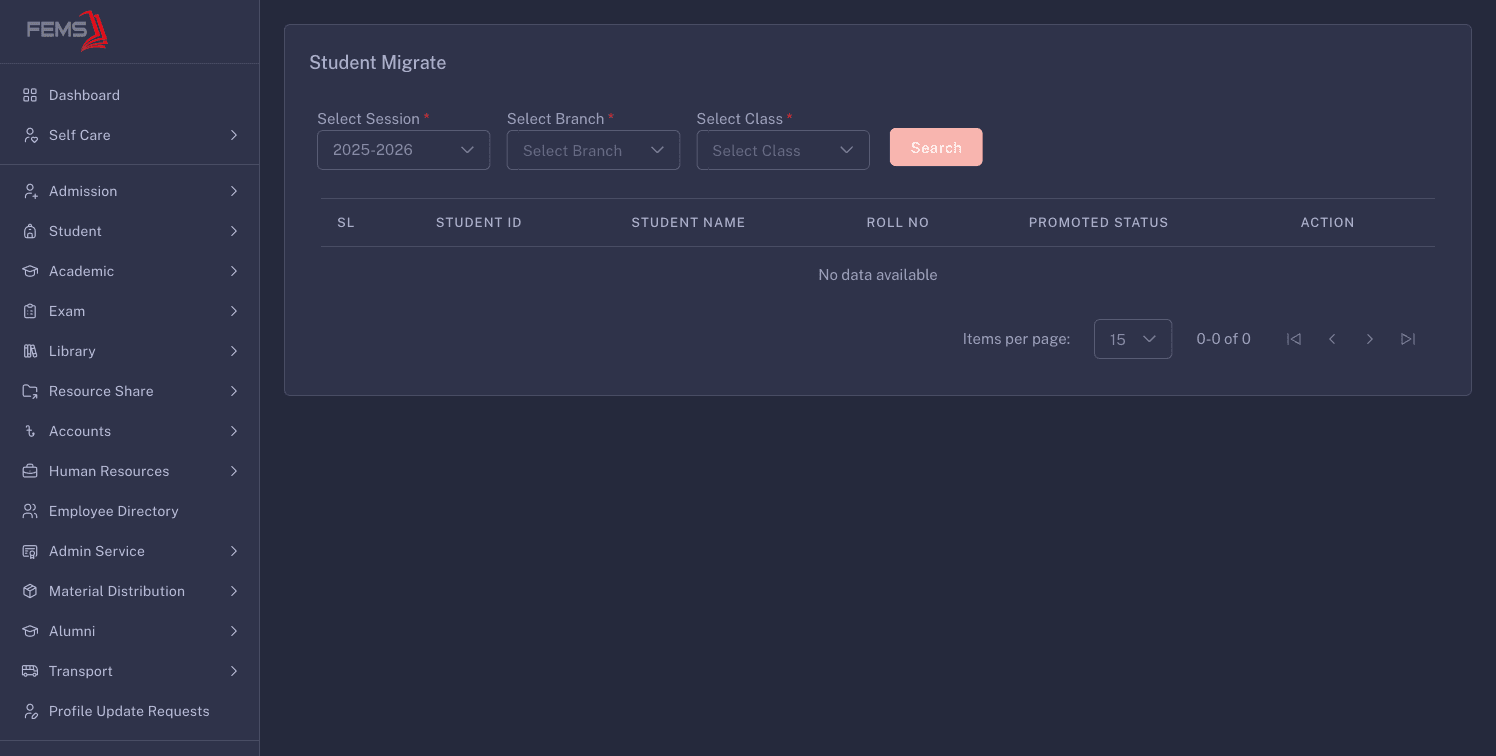Expand the Transport menu chevron
The height and width of the screenshot is (756, 1496).
tap(233, 671)
